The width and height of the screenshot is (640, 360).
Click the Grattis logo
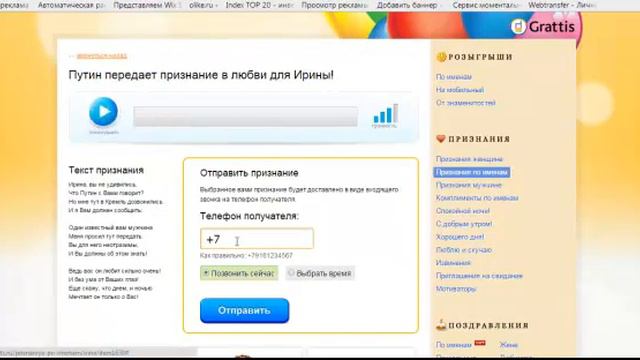click(x=543, y=27)
